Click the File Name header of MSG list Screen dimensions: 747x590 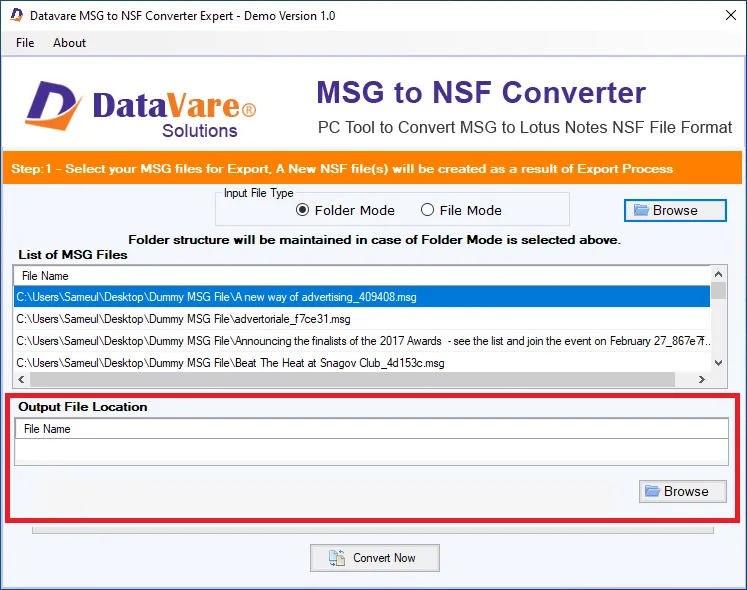(362, 276)
